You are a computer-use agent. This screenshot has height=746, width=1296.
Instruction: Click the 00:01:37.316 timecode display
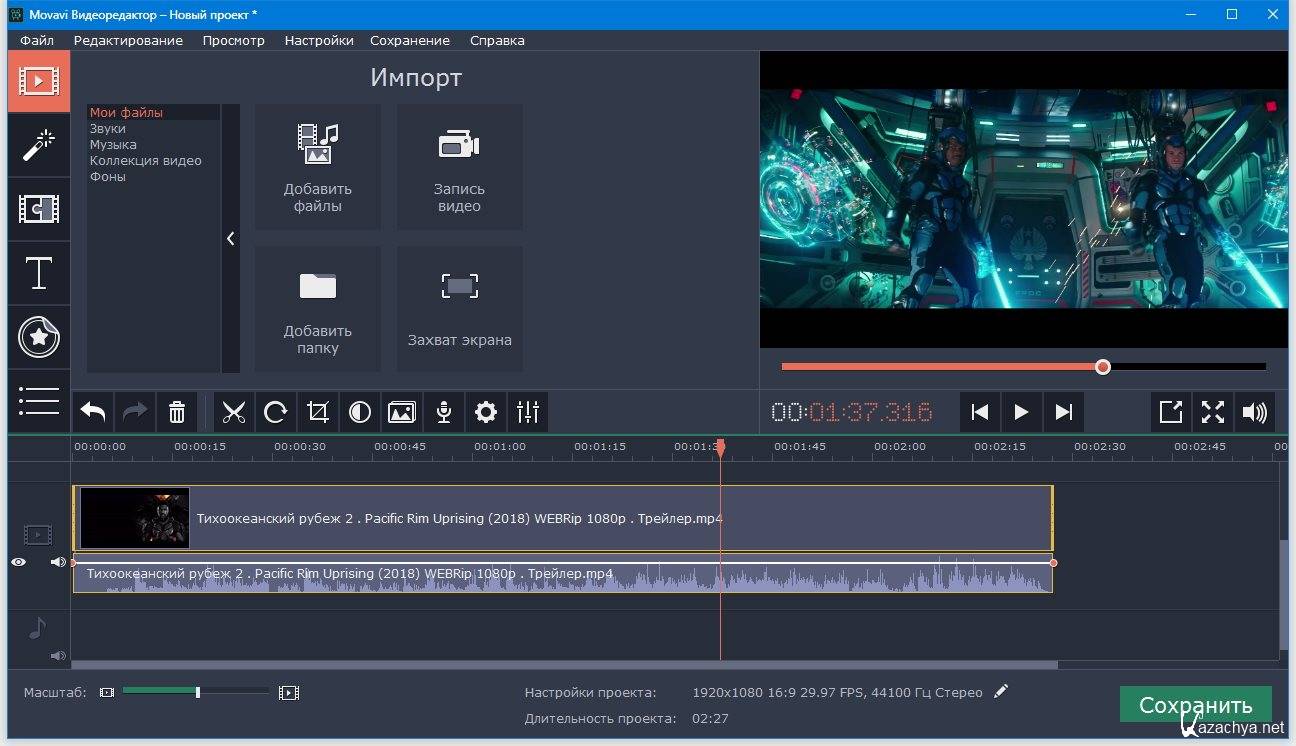click(852, 412)
